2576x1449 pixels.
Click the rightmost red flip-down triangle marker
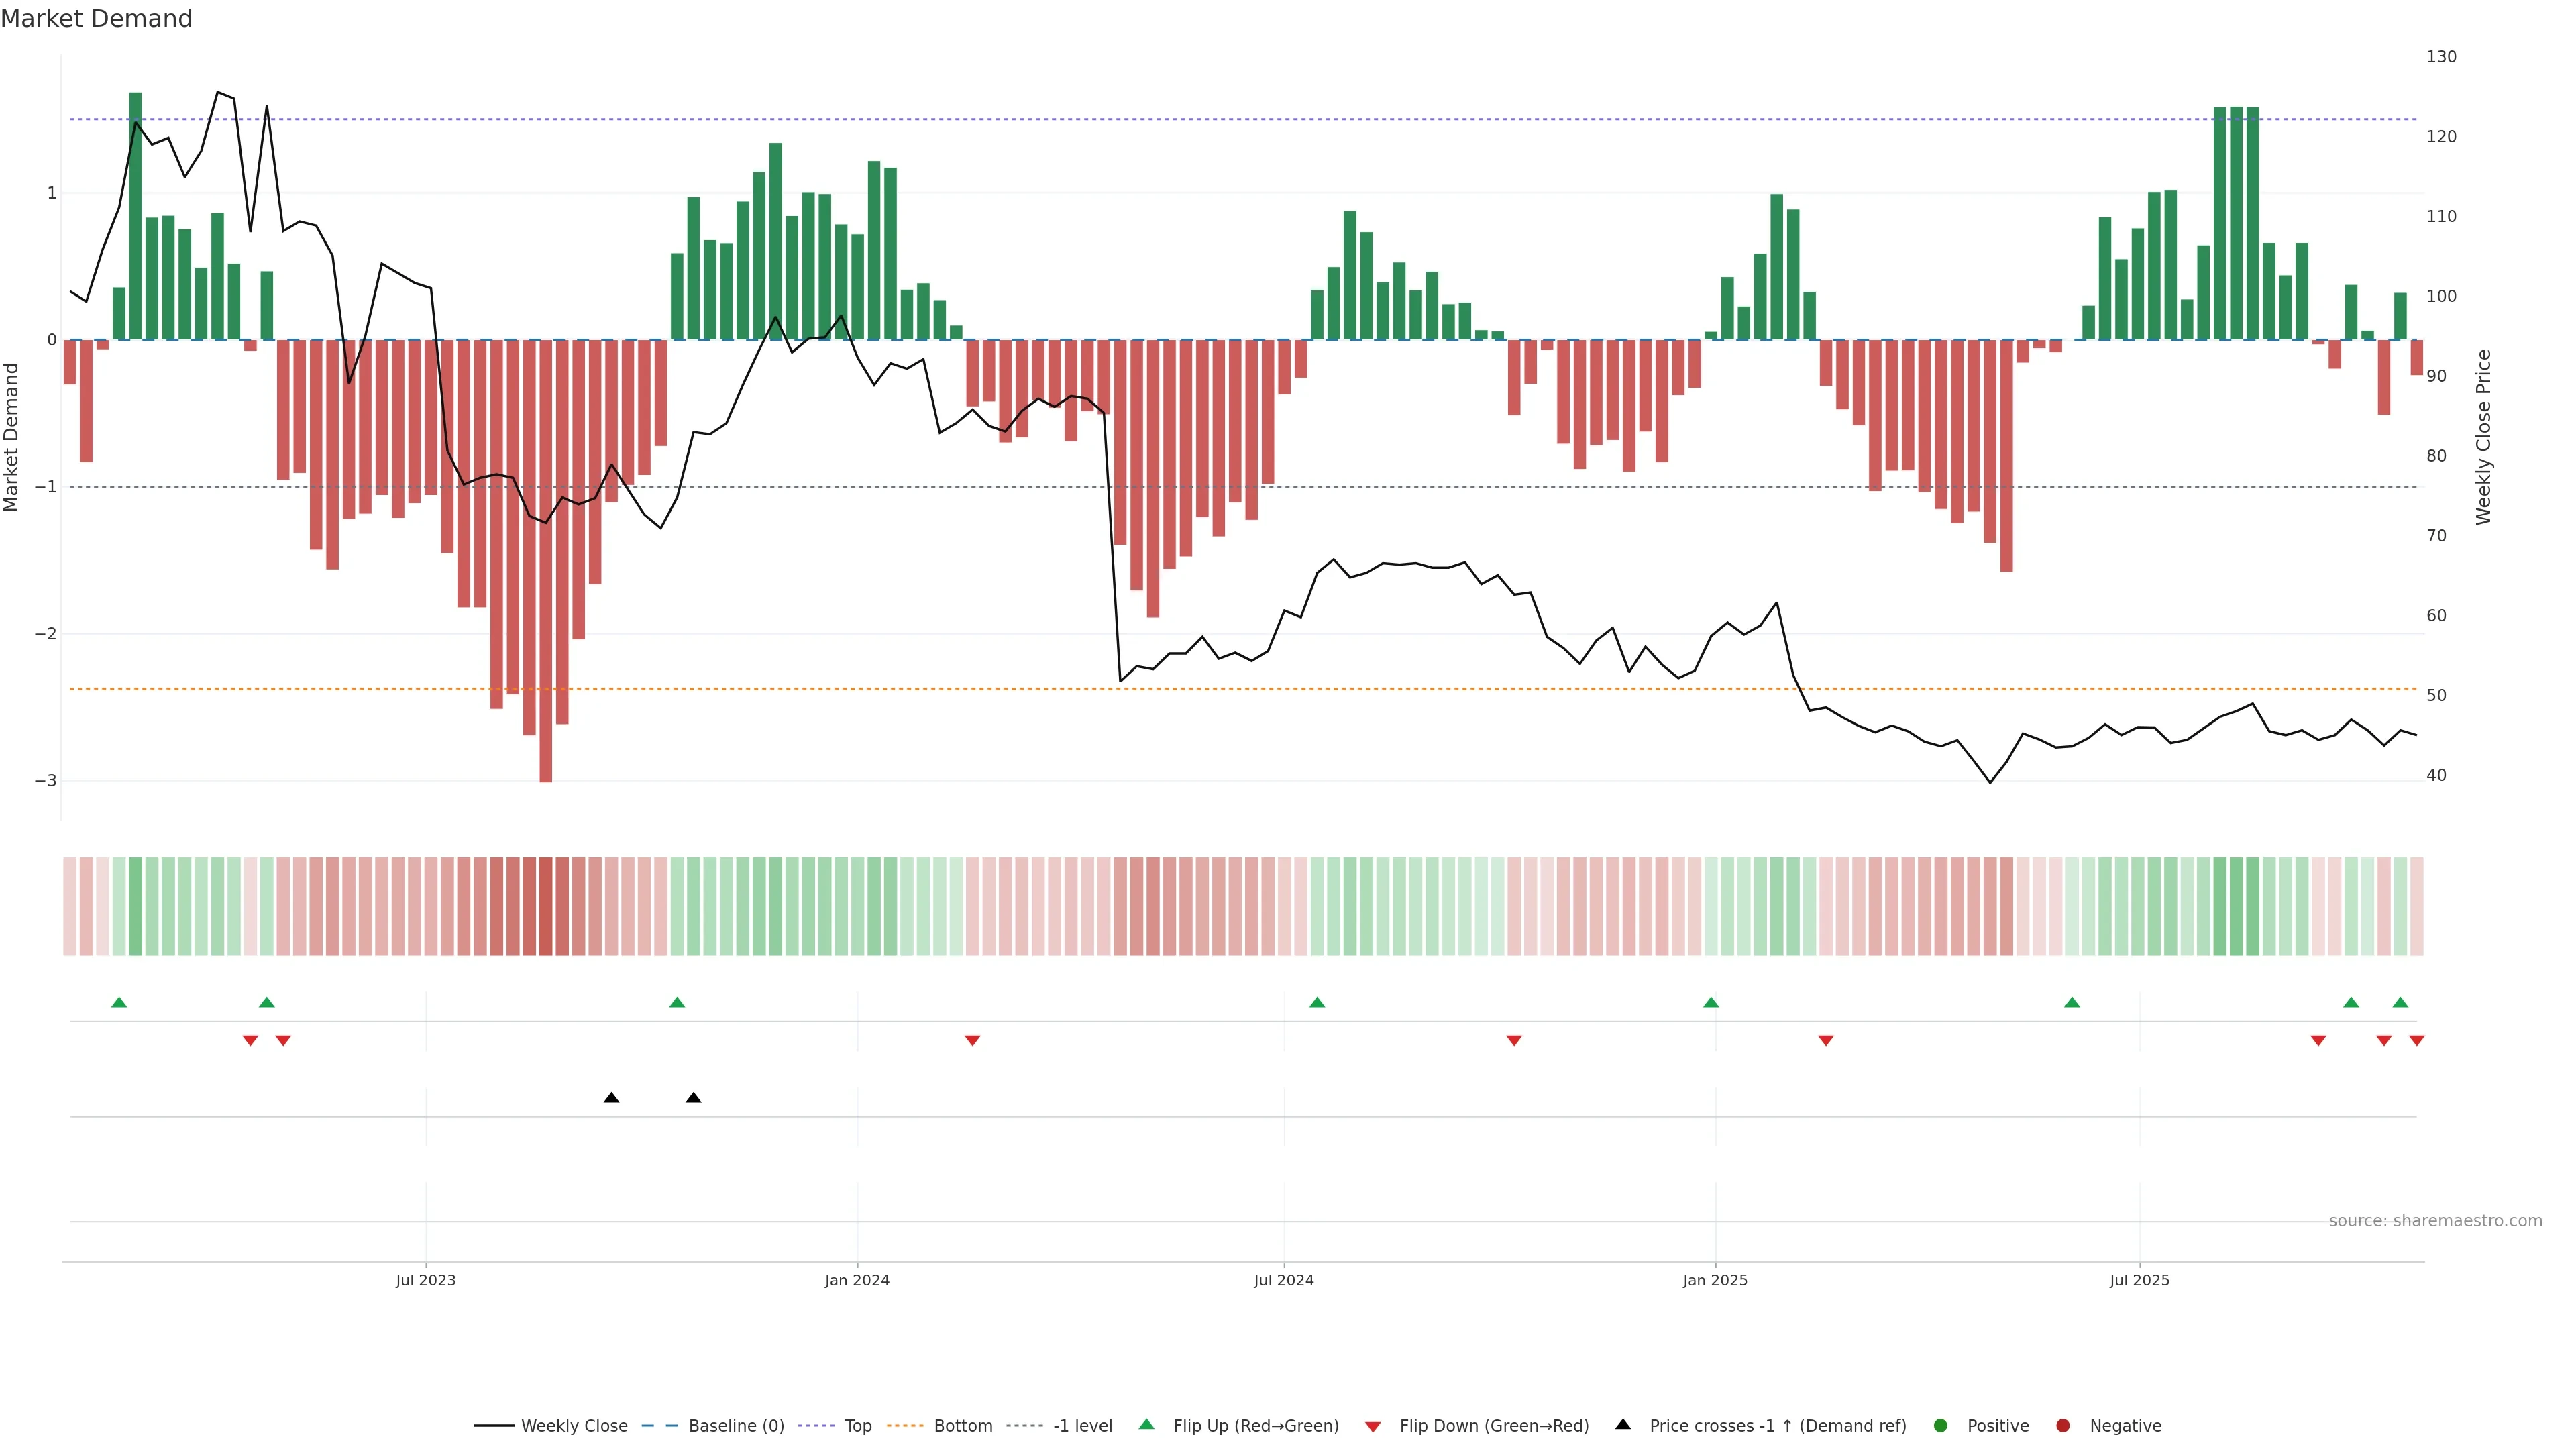tap(2416, 1041)
